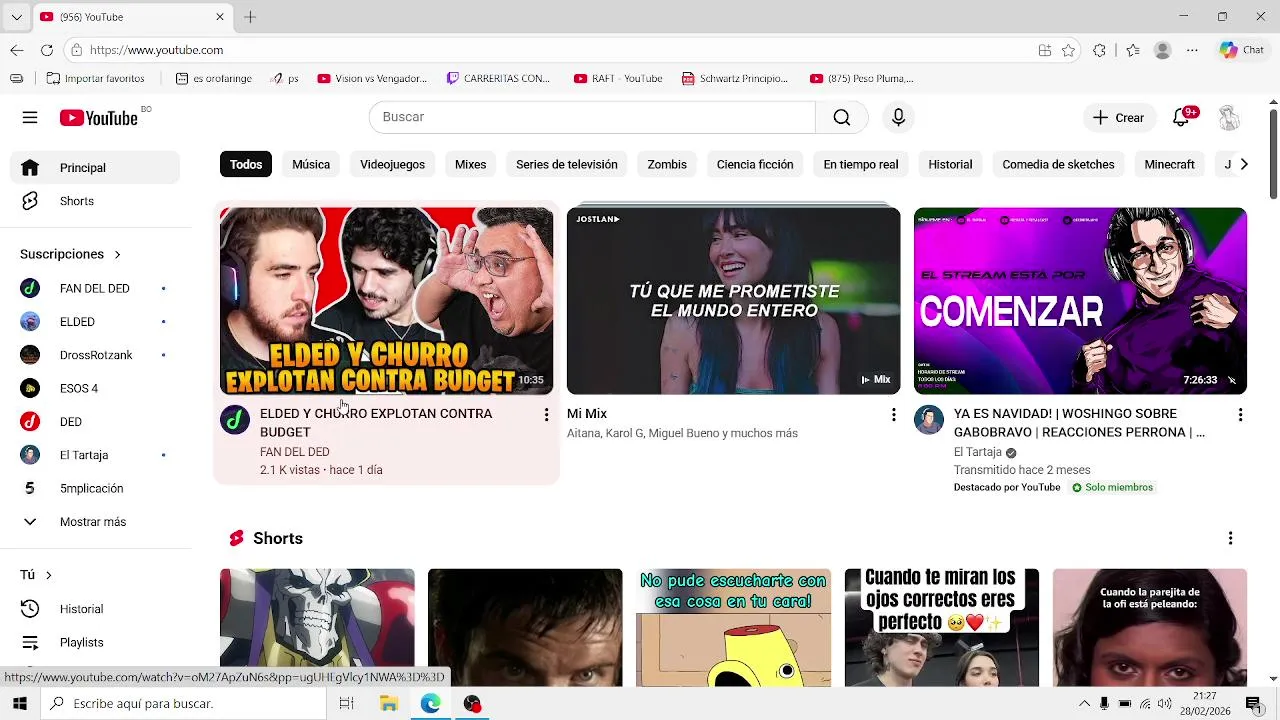
Task: Select the Música filter chip
Action: (311, 164)
